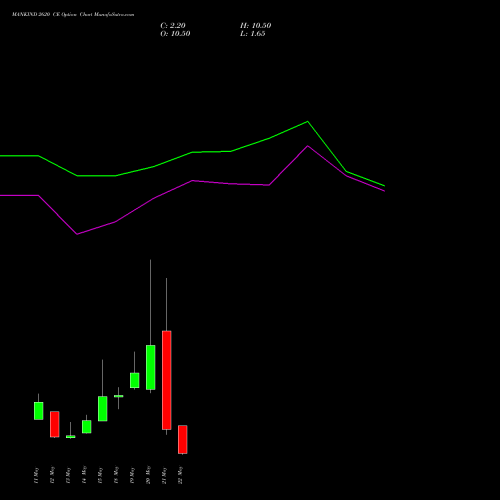This screenshot has height=500, width=500.
Task: Click the thin candlestick for 18 May
Action: pyautogui.click(x=119, y=396)
